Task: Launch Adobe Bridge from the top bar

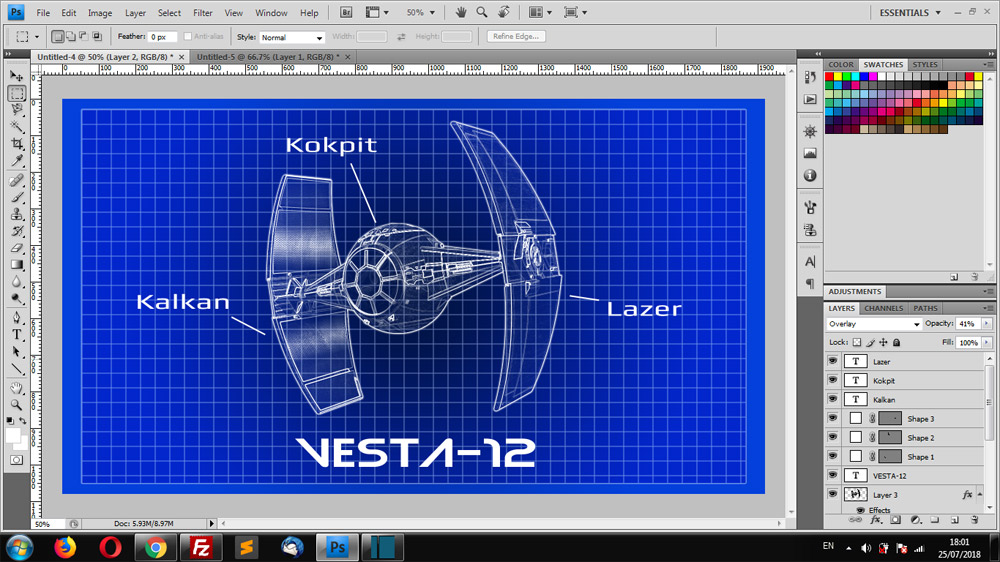Action: [x=346, y=12]
